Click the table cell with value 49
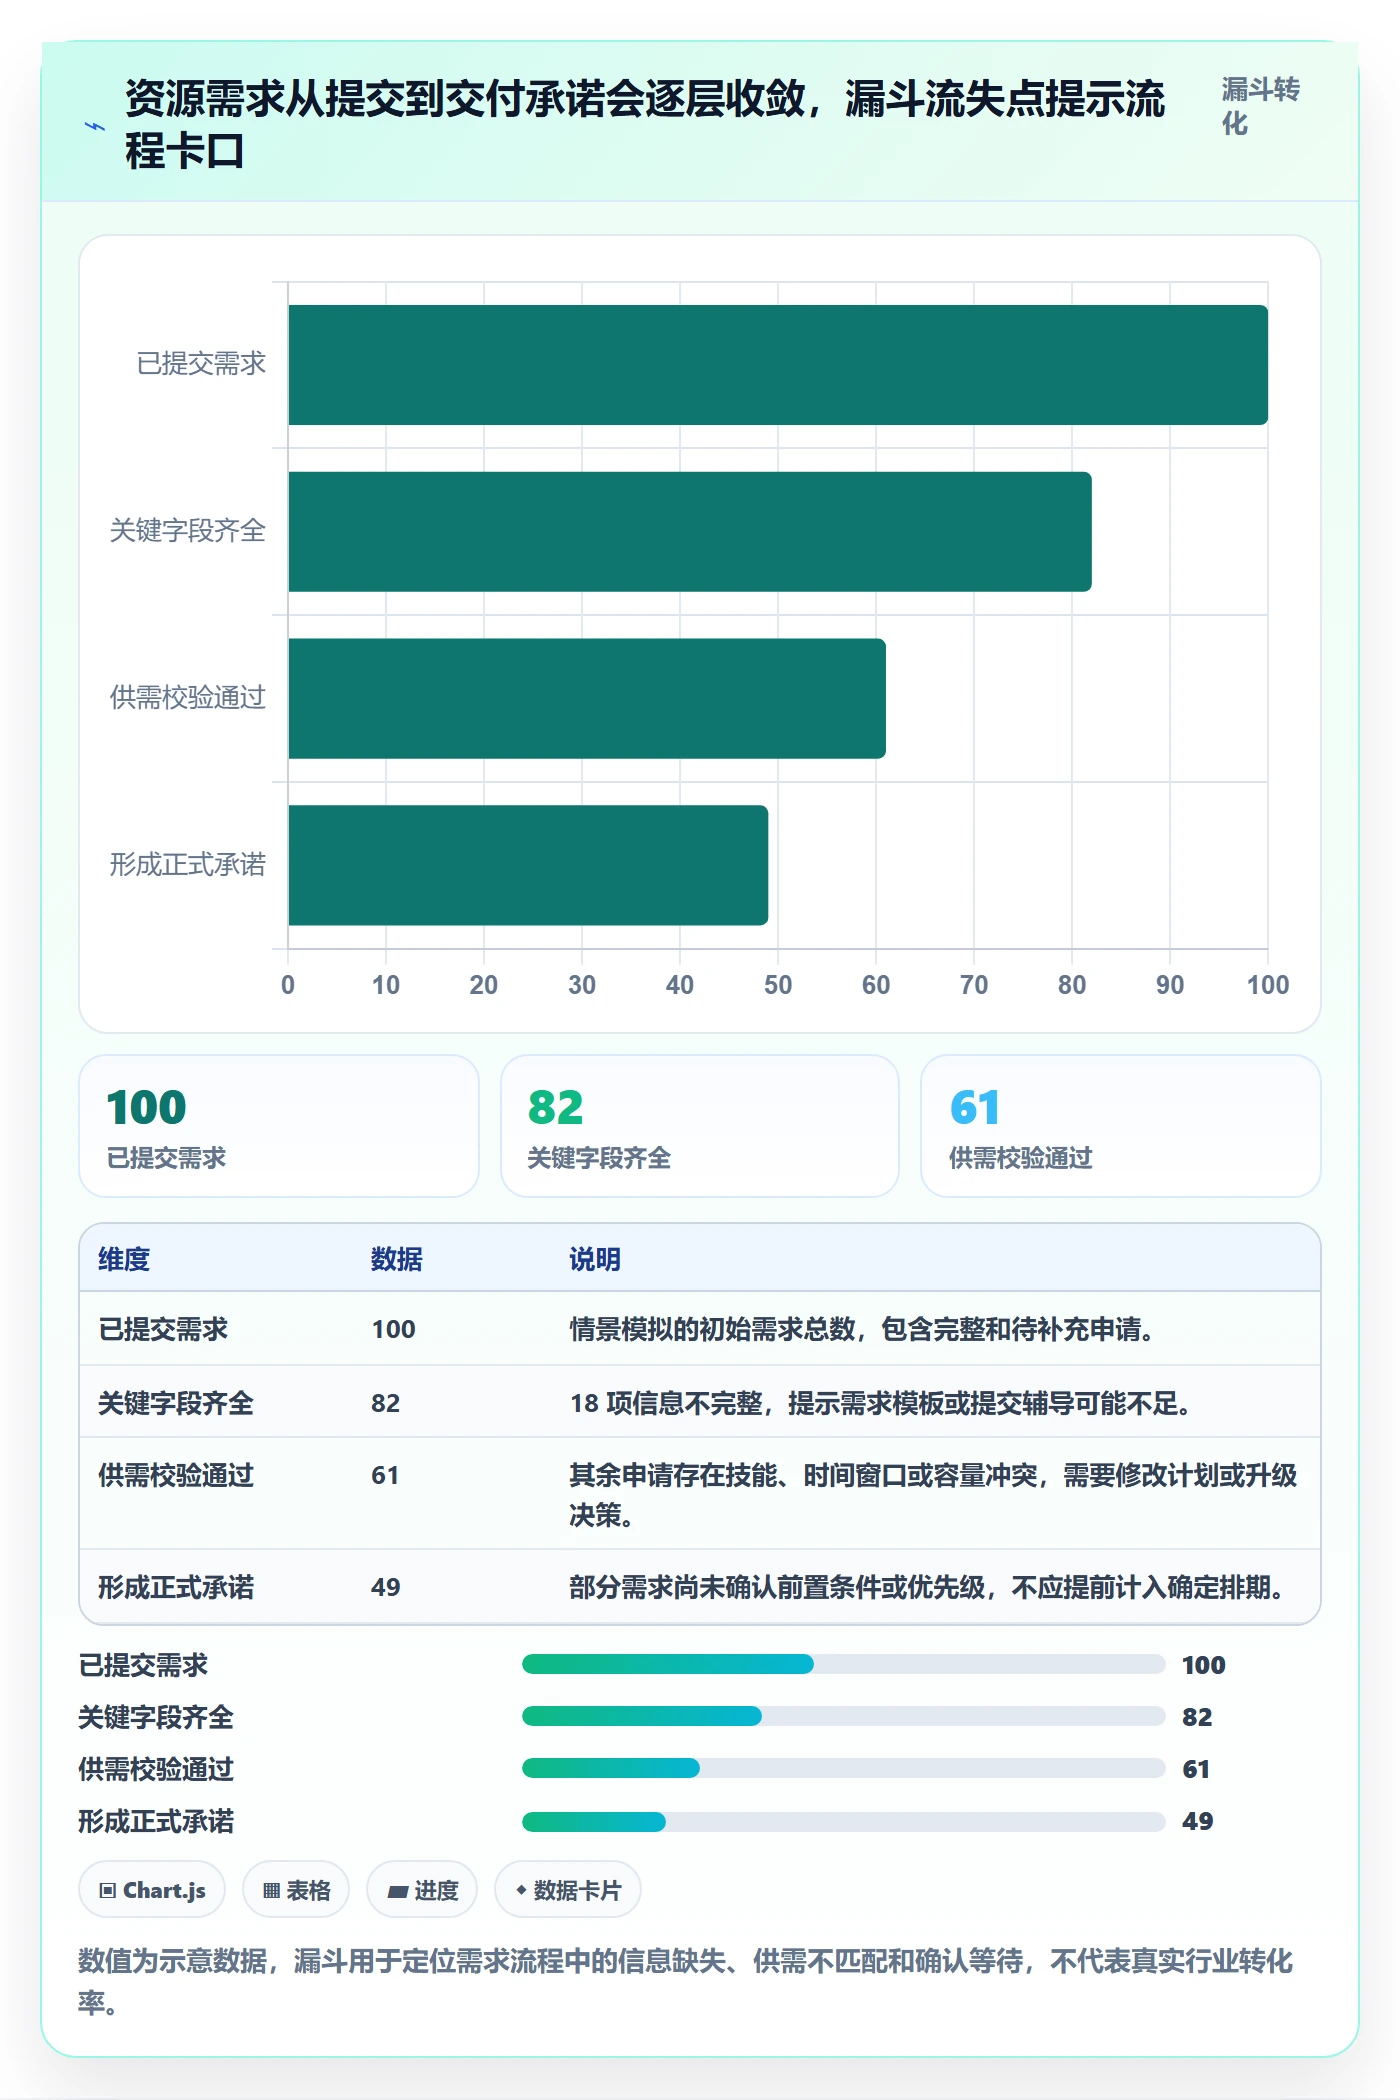 tap(386, 1587)
